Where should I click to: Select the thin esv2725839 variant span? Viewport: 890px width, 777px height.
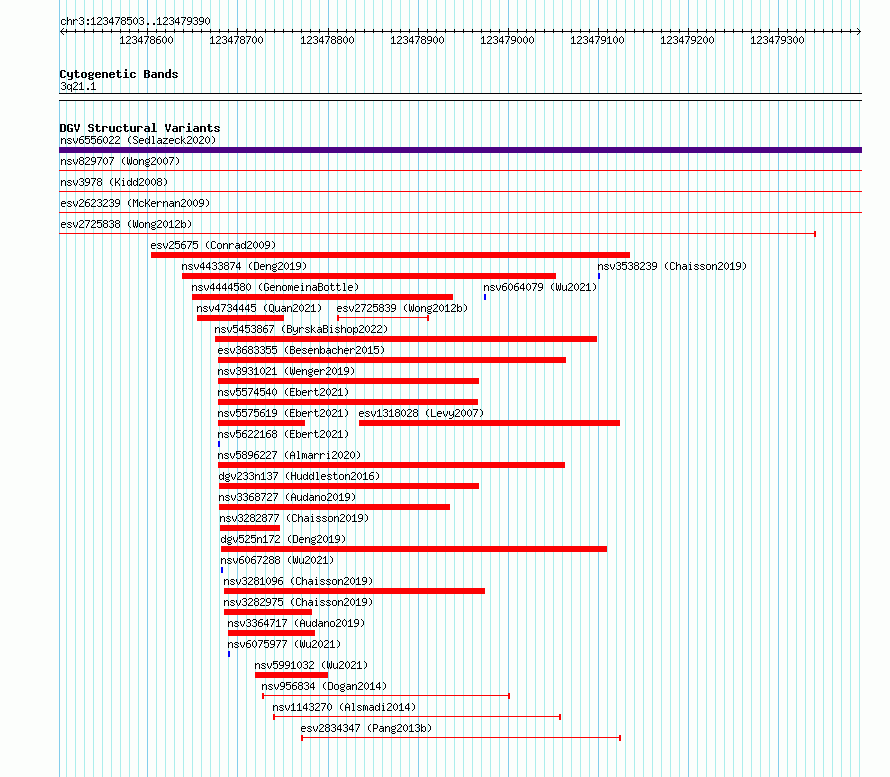click(383, 318)
